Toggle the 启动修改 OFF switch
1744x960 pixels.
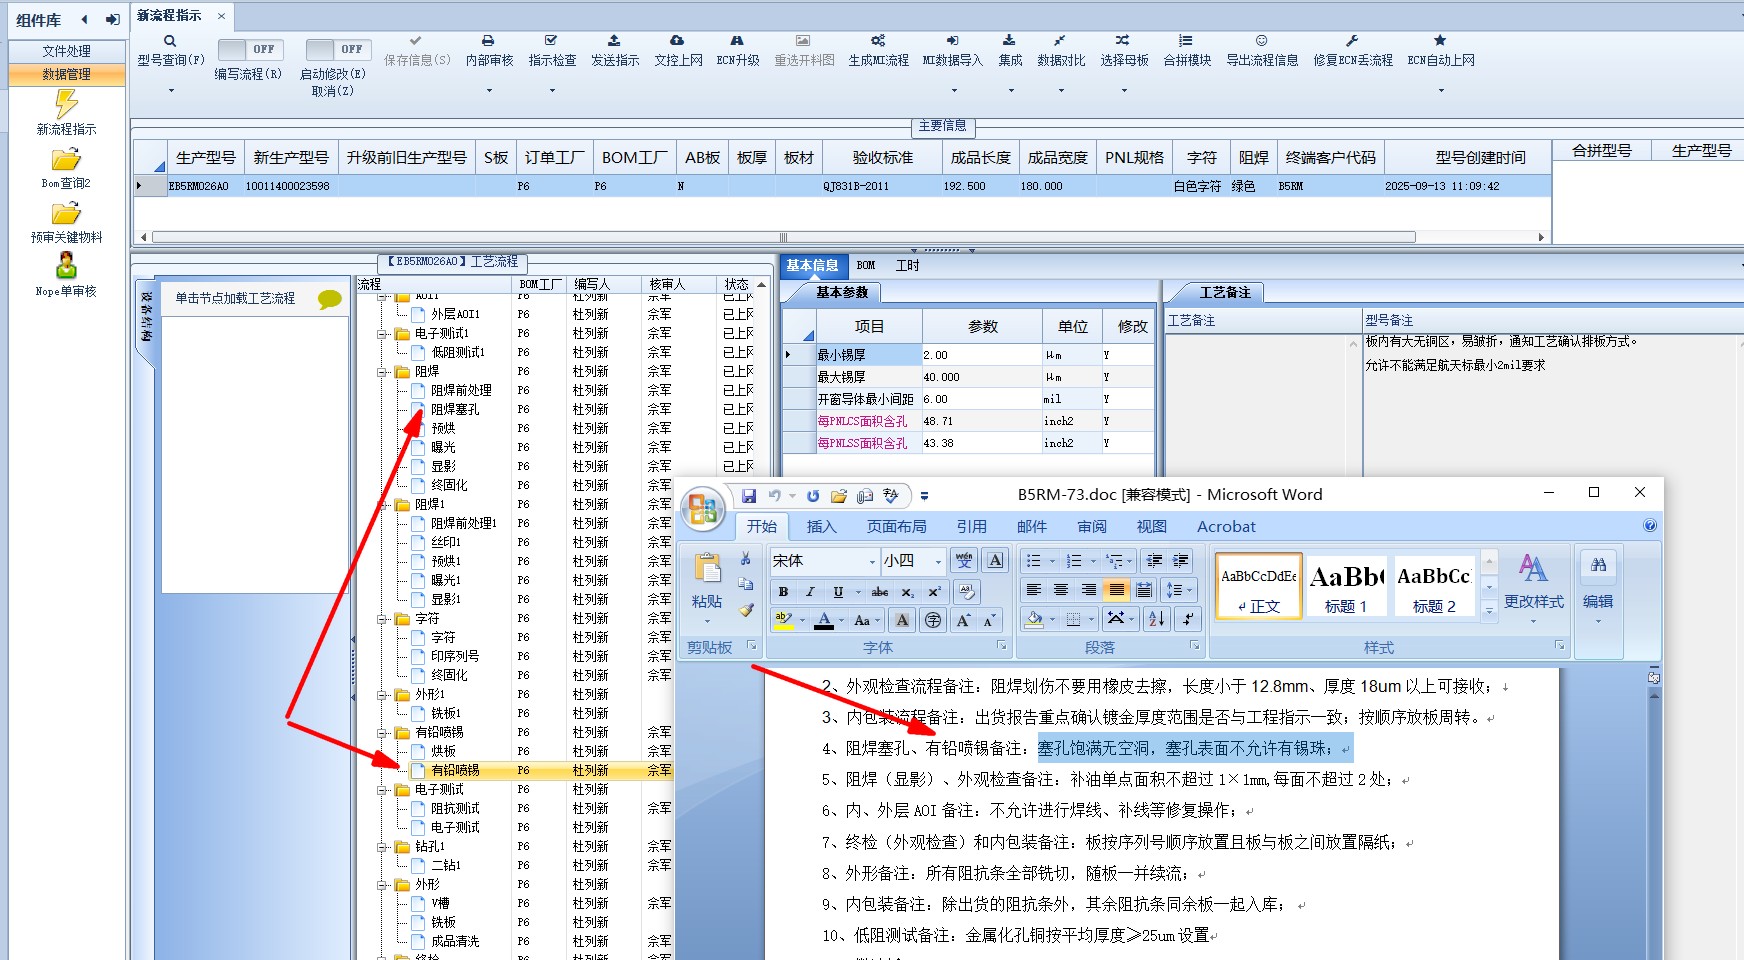[x=338, y=49]
